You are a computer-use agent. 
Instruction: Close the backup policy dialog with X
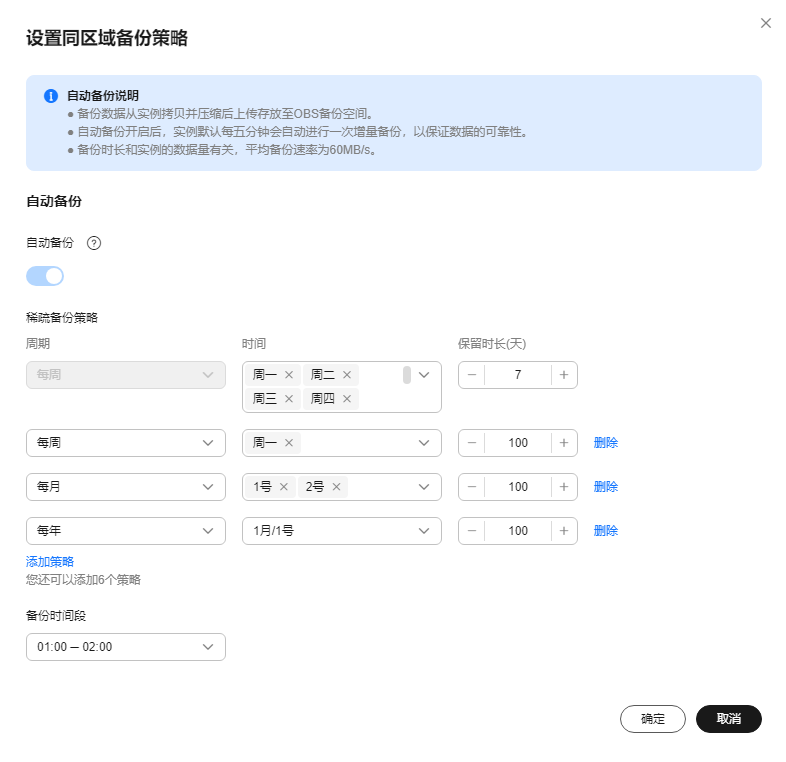[766, 23]
